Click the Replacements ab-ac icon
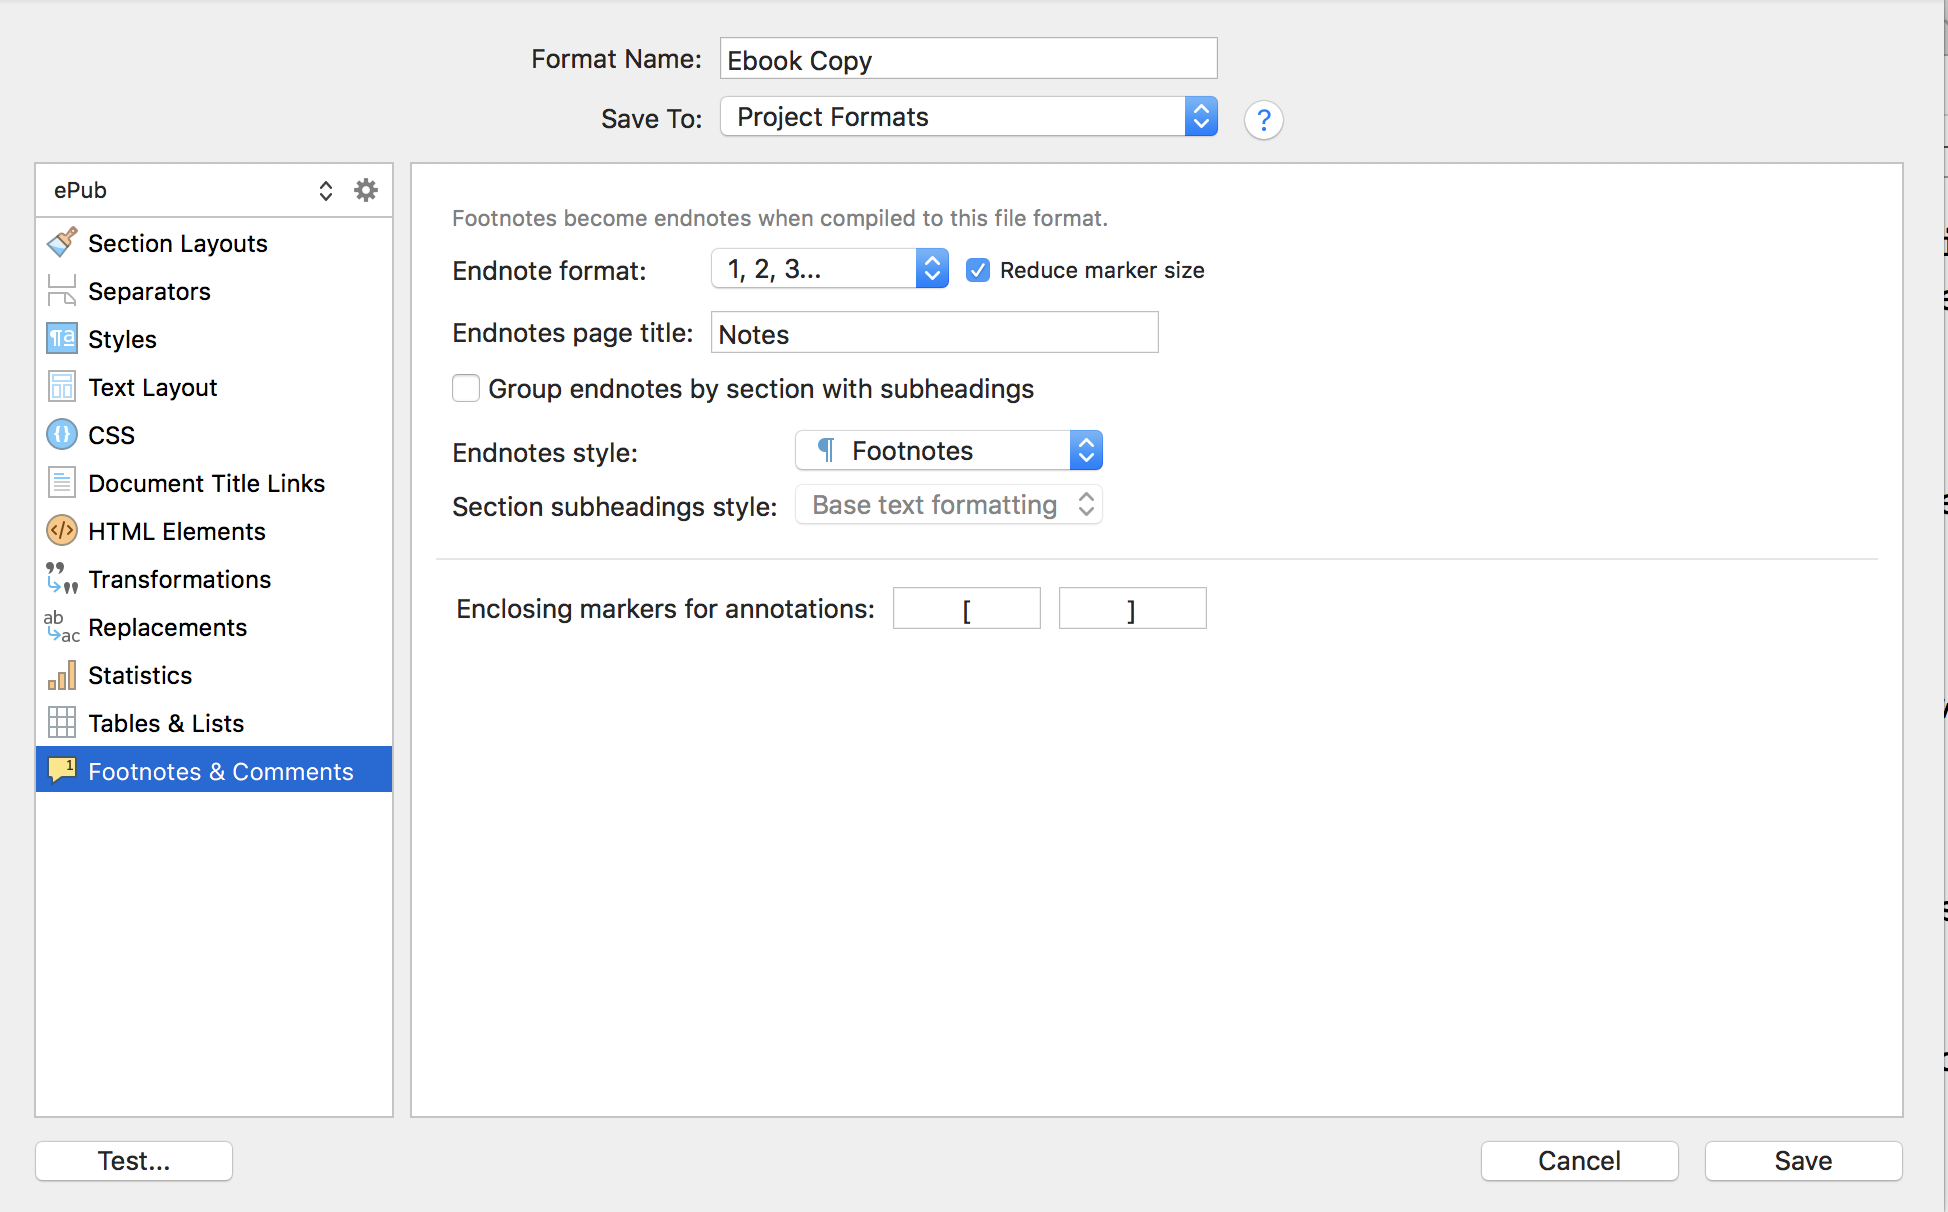Screen dimensions: 1948x1212 [62, 626]
